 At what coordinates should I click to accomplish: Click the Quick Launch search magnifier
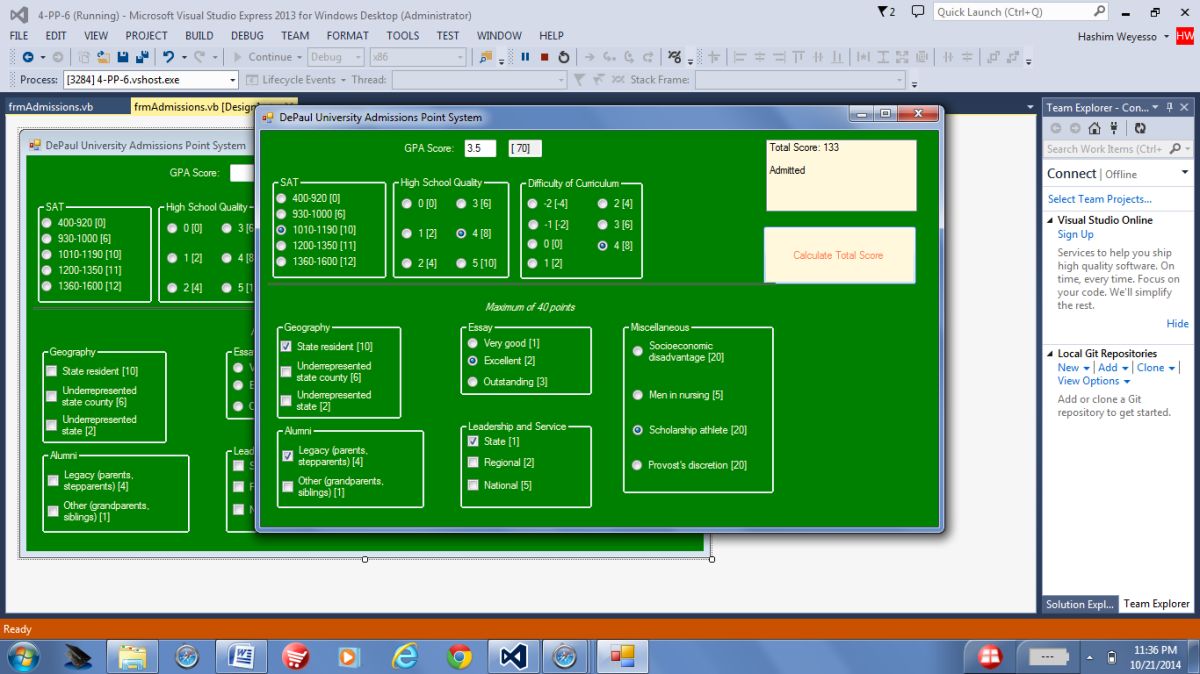1099,12
